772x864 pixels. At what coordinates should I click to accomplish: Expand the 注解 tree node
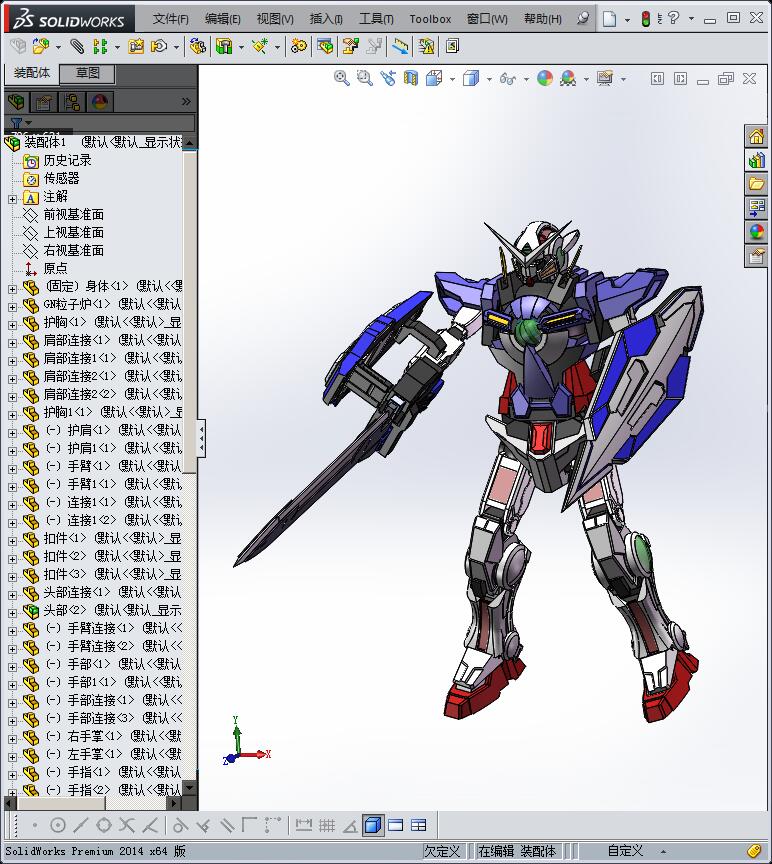[13, 199]
